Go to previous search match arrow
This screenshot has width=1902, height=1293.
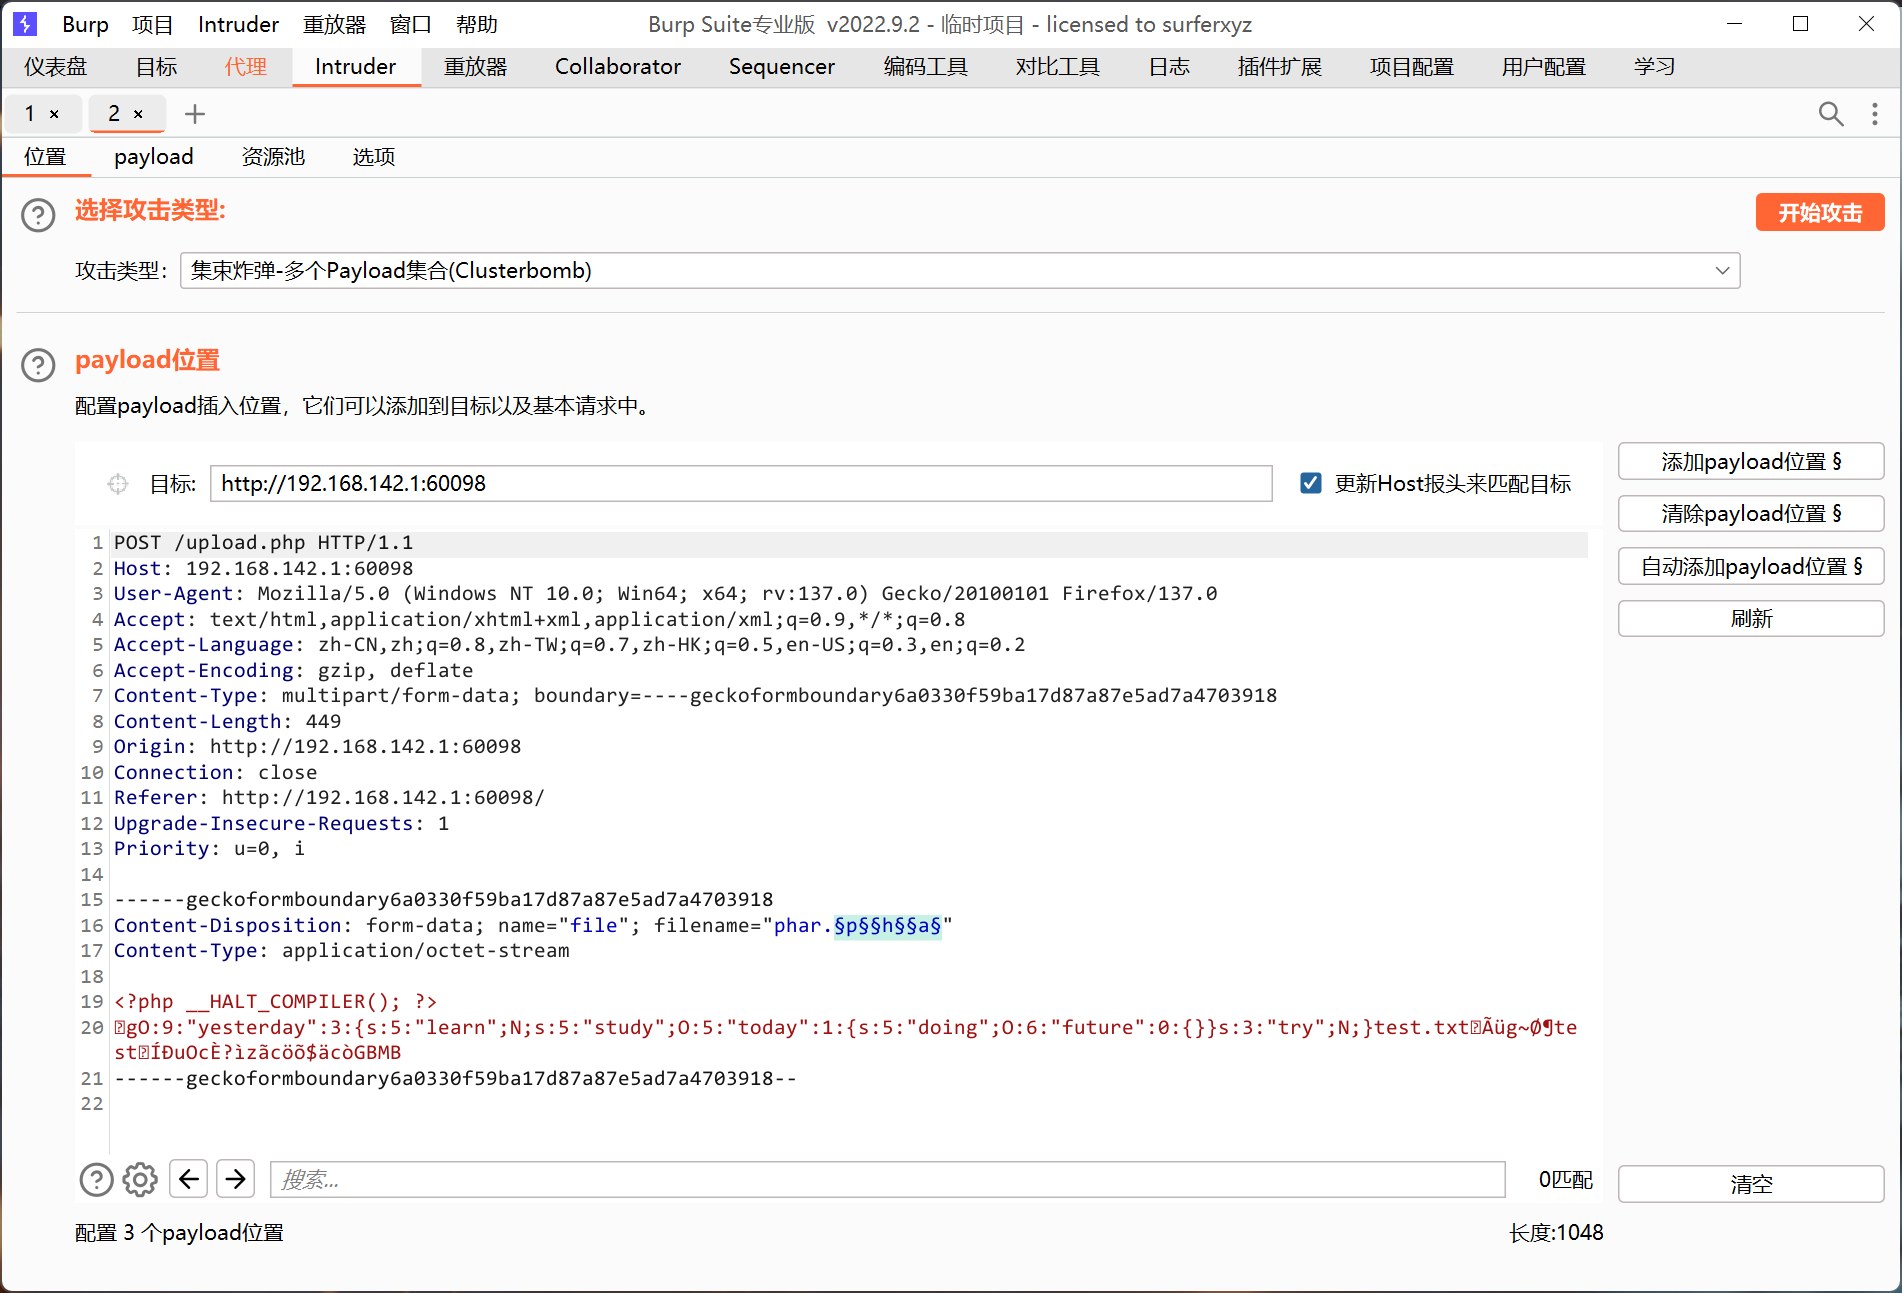pyautogui.click(x=189, y=1180)
